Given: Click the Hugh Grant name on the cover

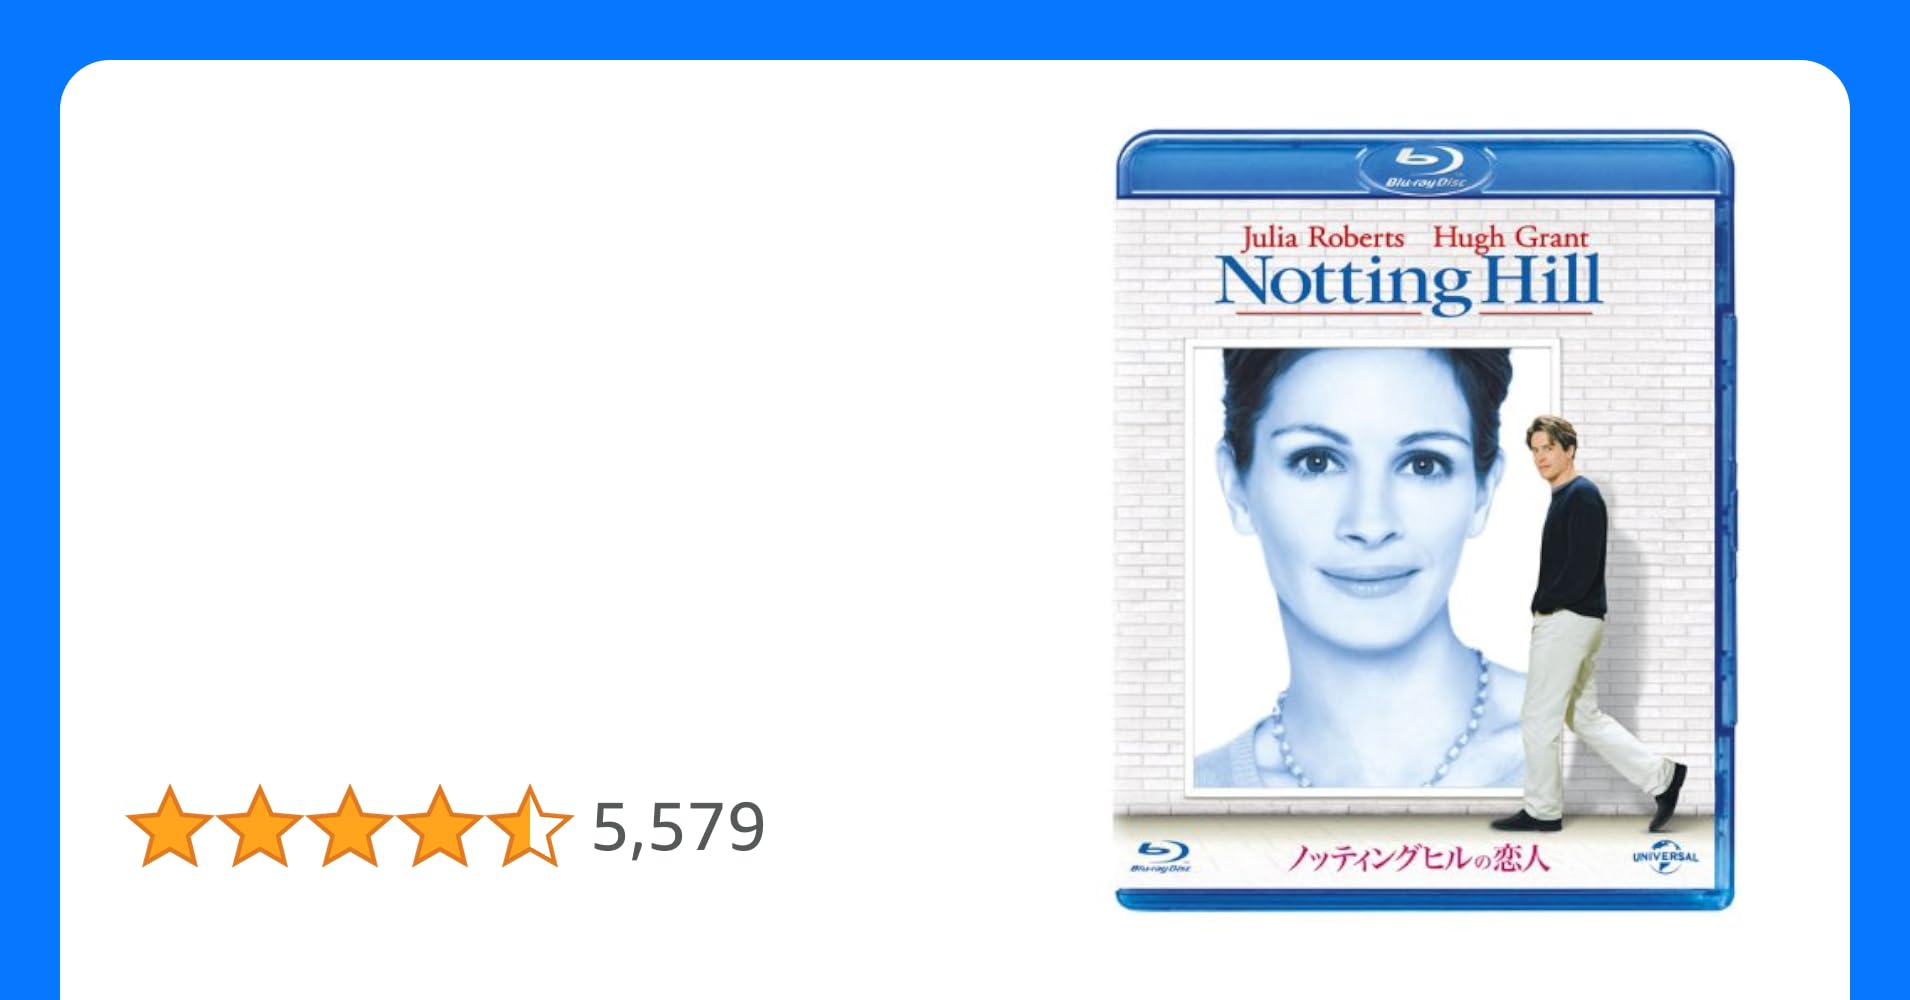Looking at the screenshot, I should pos(1511,237).
